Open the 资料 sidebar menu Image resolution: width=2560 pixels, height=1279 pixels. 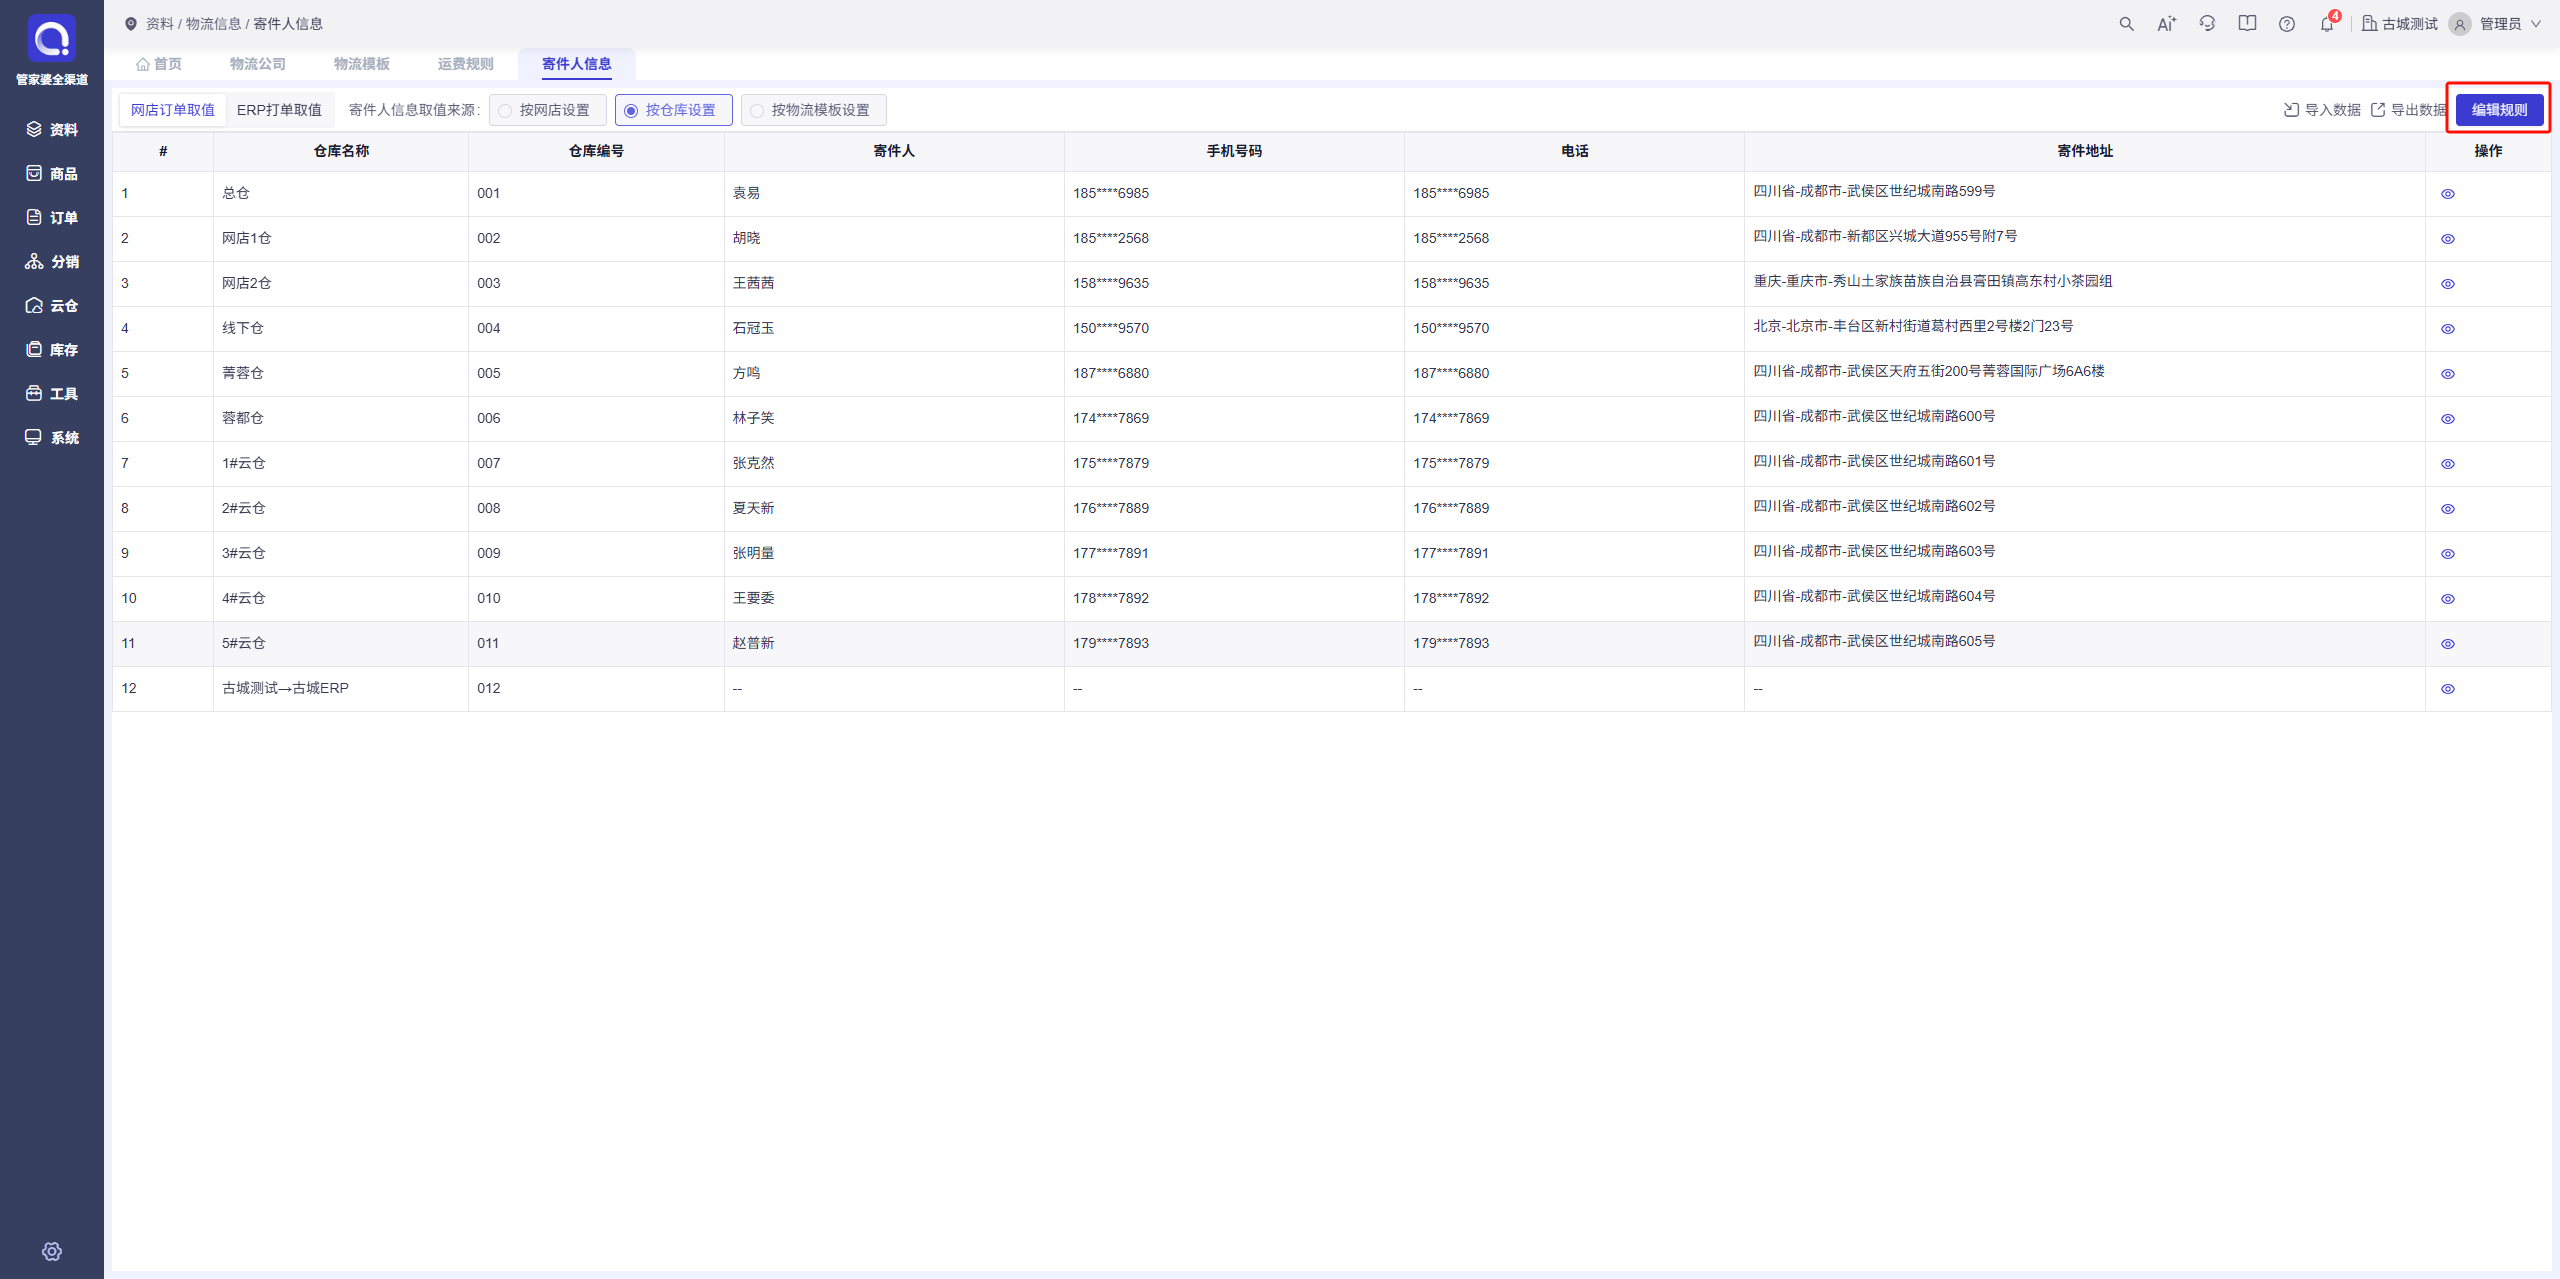pyautogui.click(x=52, y=129)
